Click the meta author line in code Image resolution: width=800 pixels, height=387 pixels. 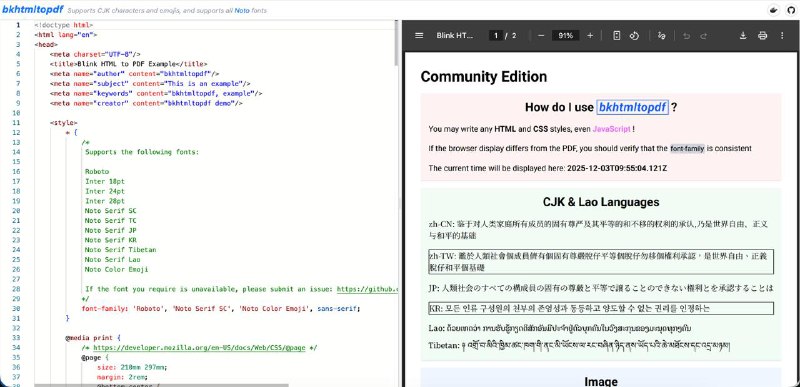(135, 74)
